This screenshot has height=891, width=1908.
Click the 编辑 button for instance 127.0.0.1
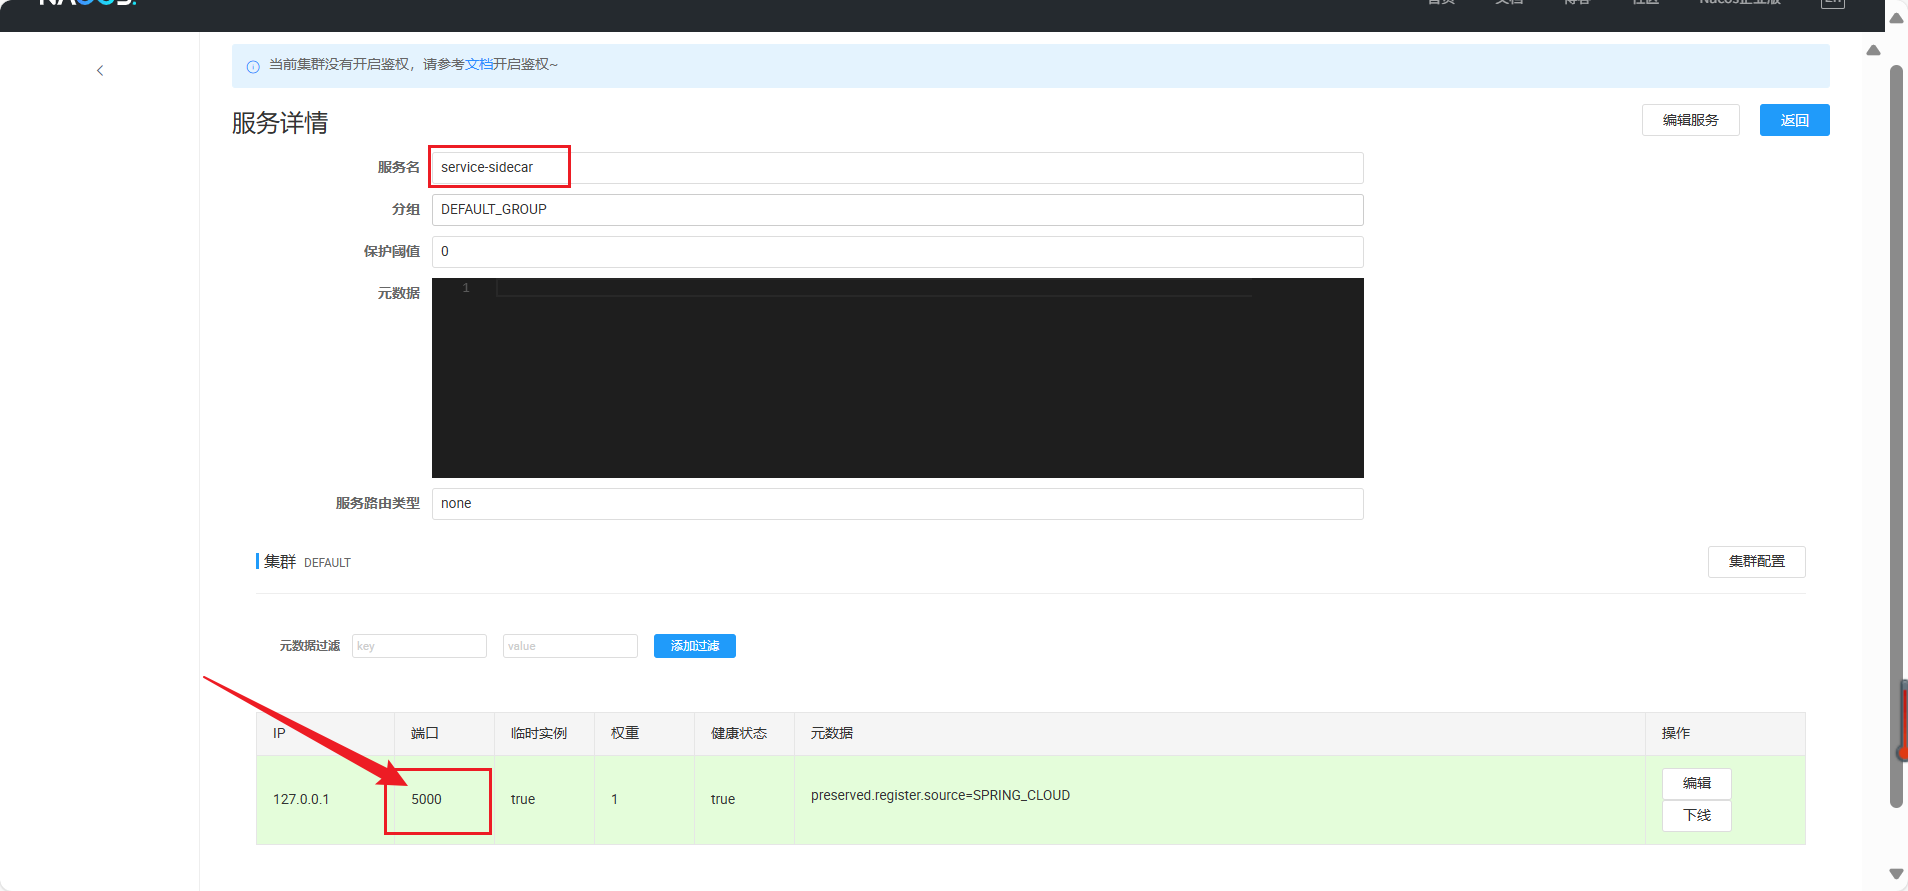click(x=1696, y=783)
